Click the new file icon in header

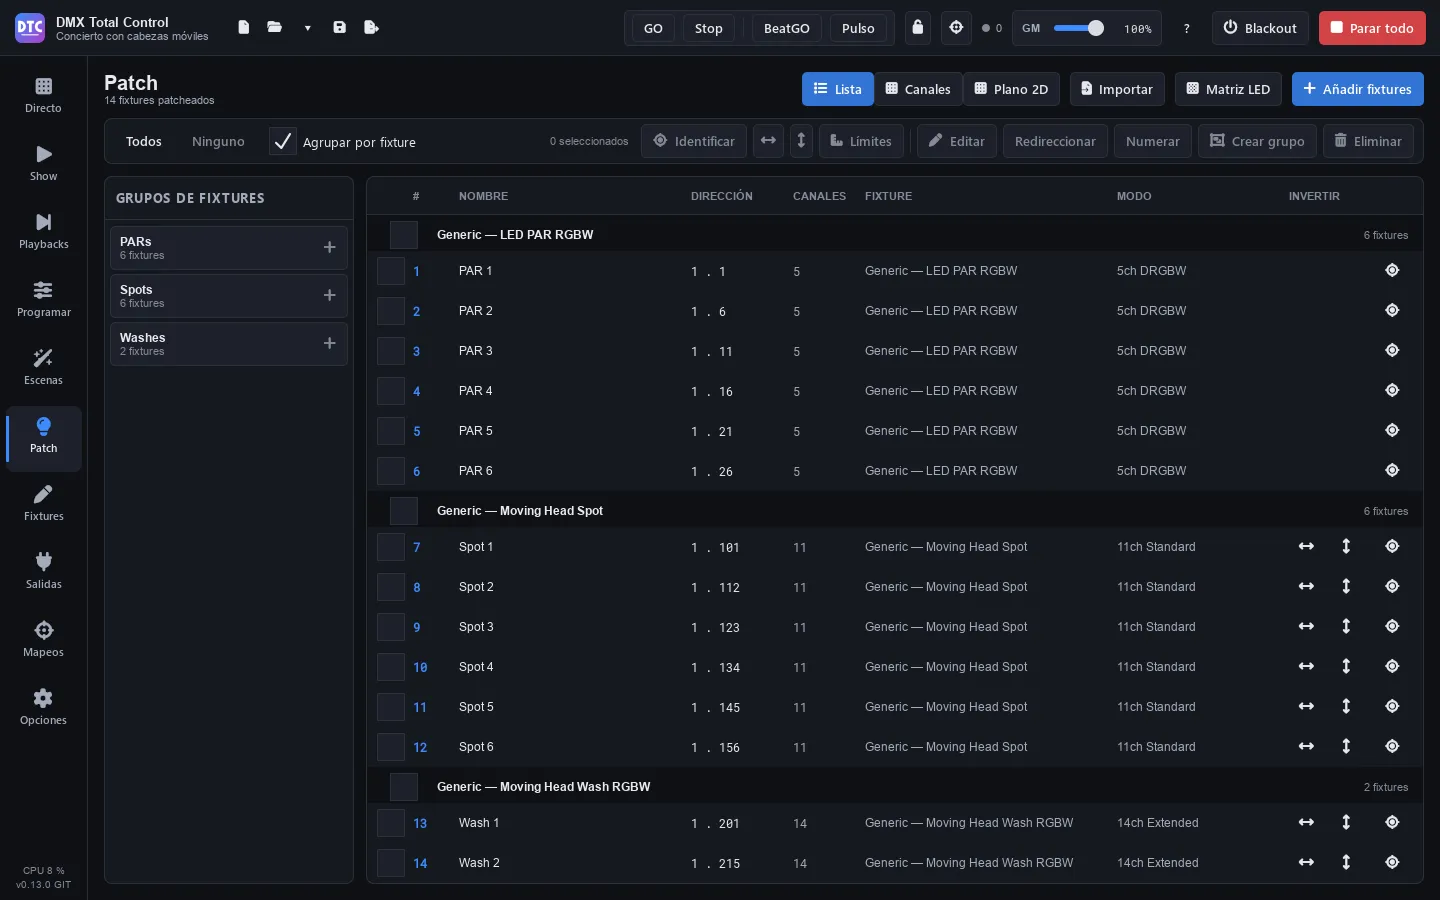[x=243, y=28]
